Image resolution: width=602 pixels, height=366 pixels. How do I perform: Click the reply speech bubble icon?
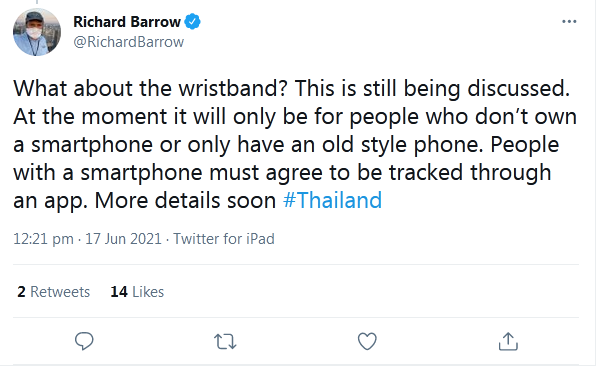point(84,341)
